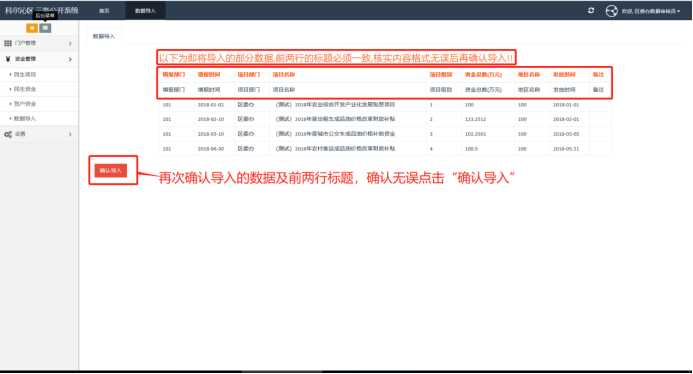The height and width of the screenshot is (374, 693).
Task: Click the yen icon beside 资金管理
Action: 8,59
